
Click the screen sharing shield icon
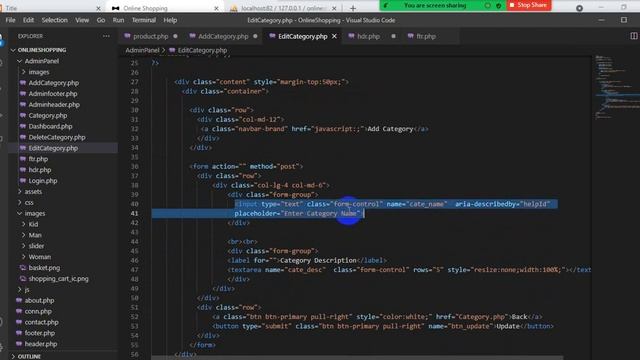[x=498, y=6]
